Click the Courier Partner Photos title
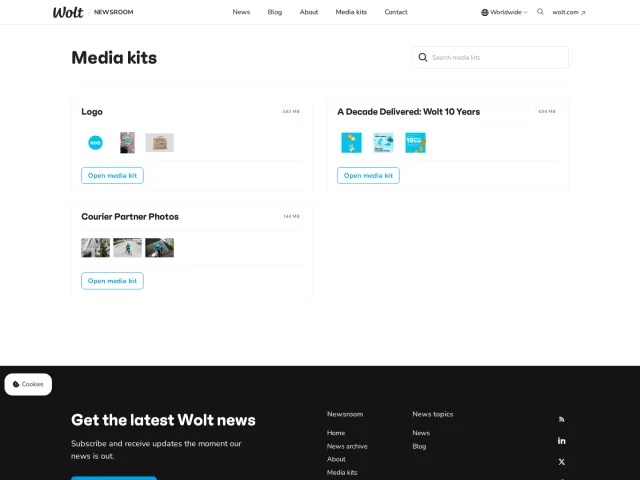This screenshot has width=640, height=480. point(130,217)
